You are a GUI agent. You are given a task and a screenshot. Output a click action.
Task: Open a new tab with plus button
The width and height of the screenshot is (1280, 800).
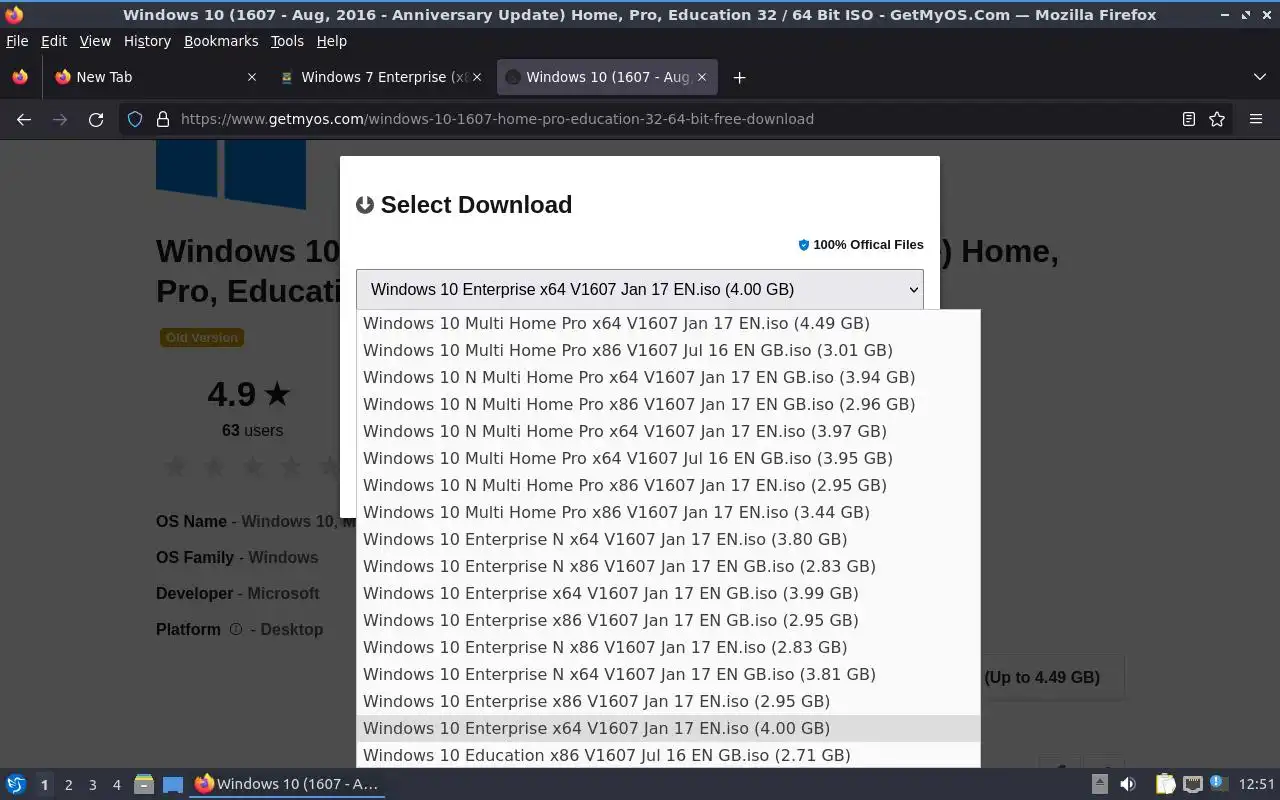coord(739,77)
